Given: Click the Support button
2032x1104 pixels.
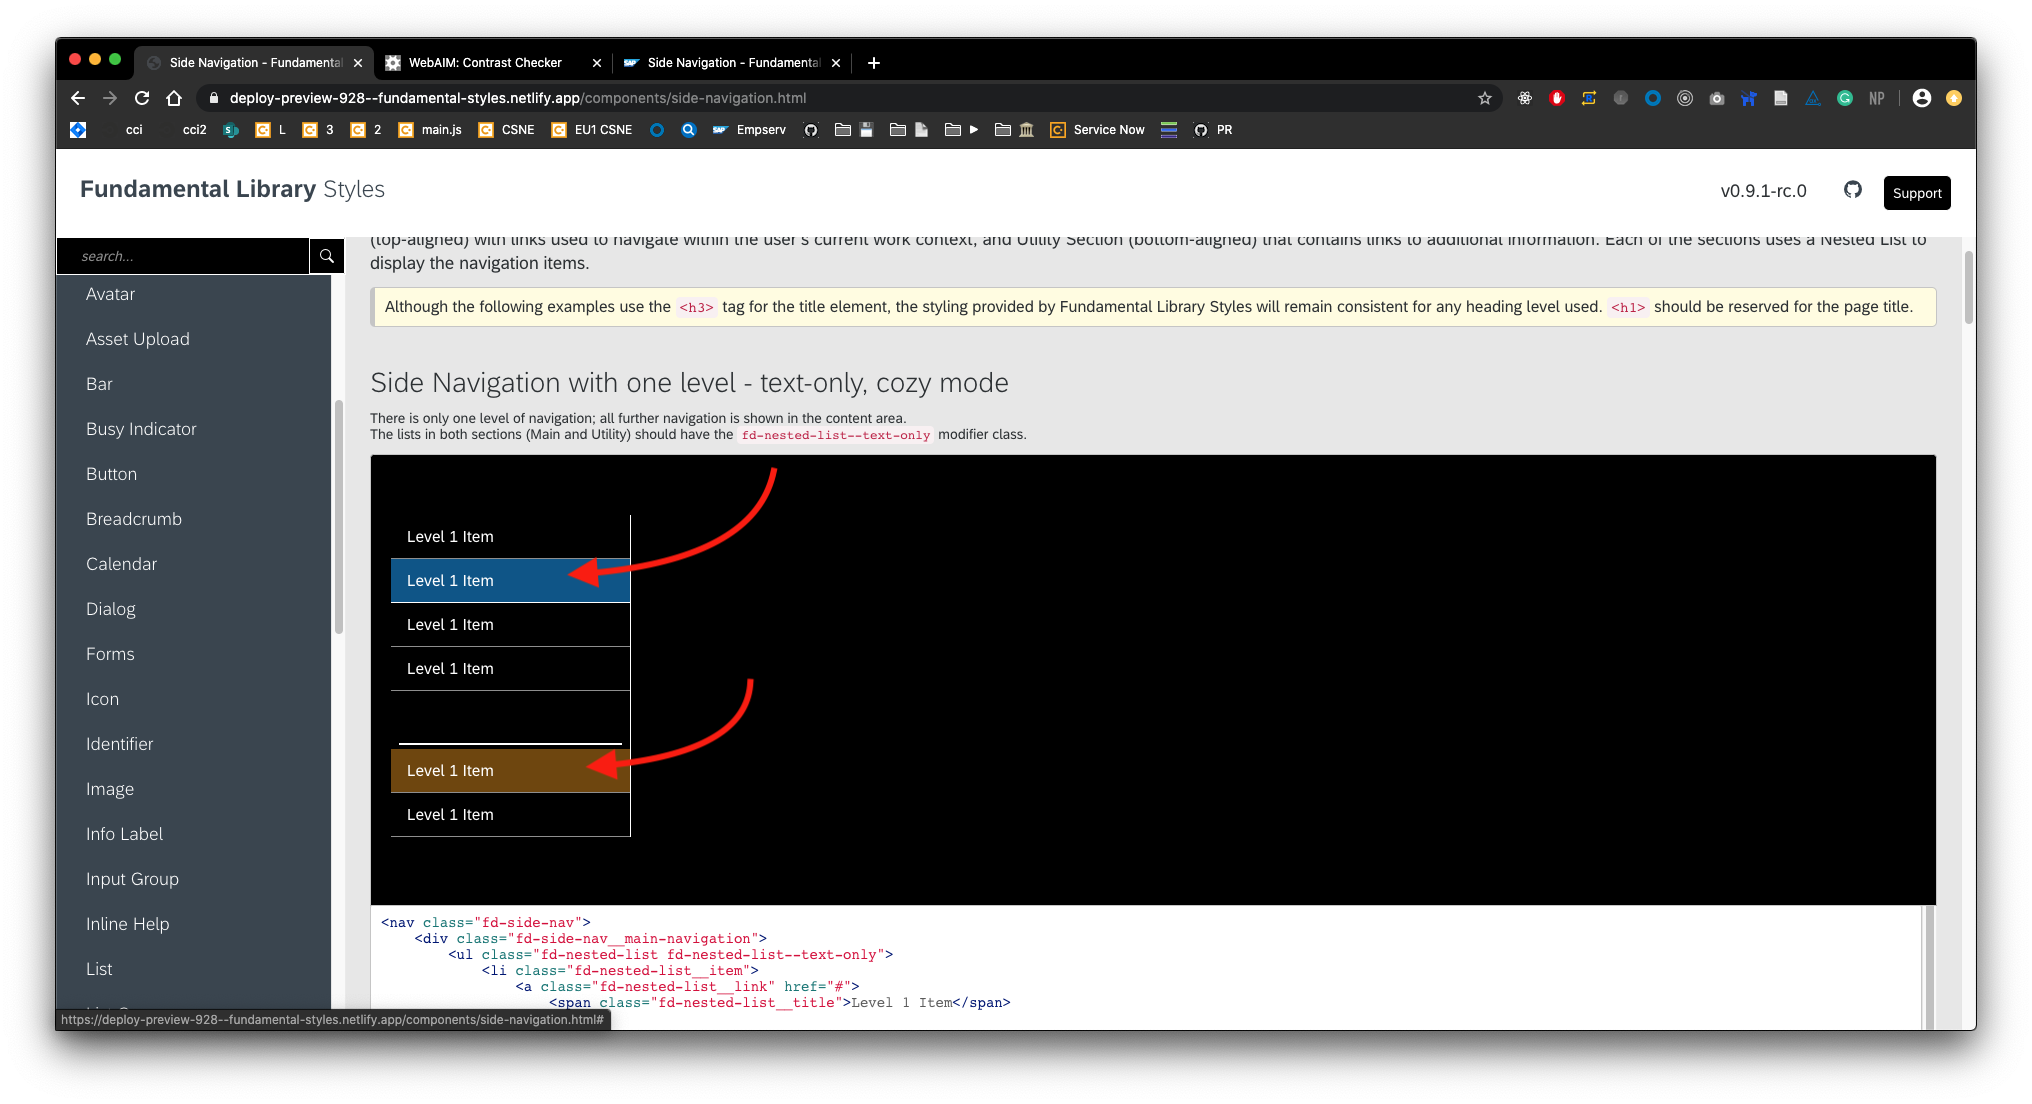Looking at the screenshot, I should tap(1917, 192).
